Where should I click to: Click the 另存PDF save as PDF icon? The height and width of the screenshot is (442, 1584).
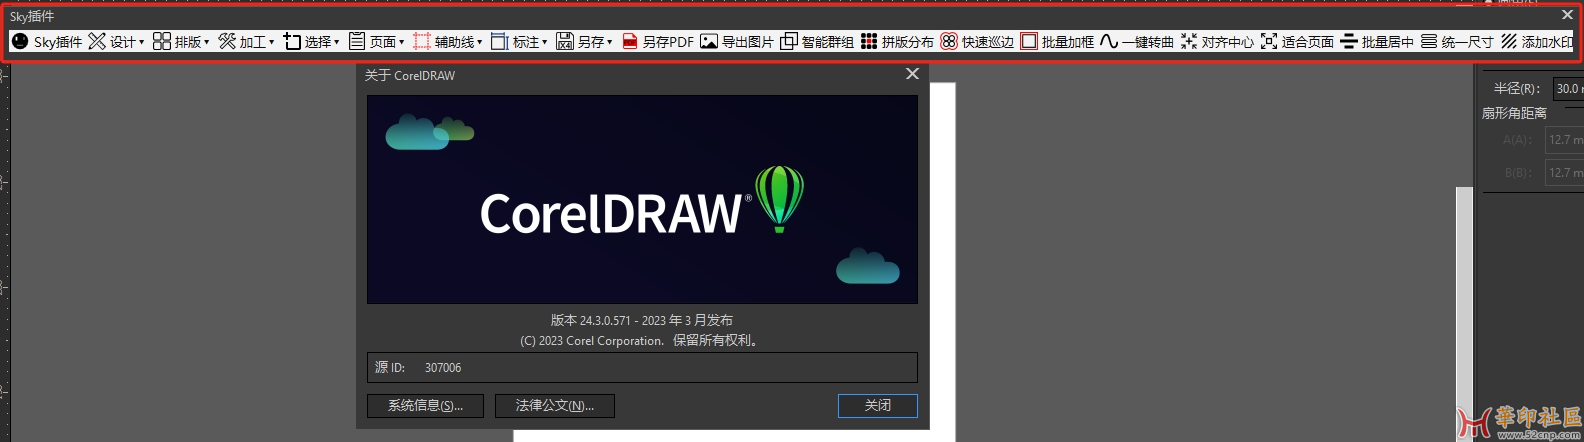(630, 41)
